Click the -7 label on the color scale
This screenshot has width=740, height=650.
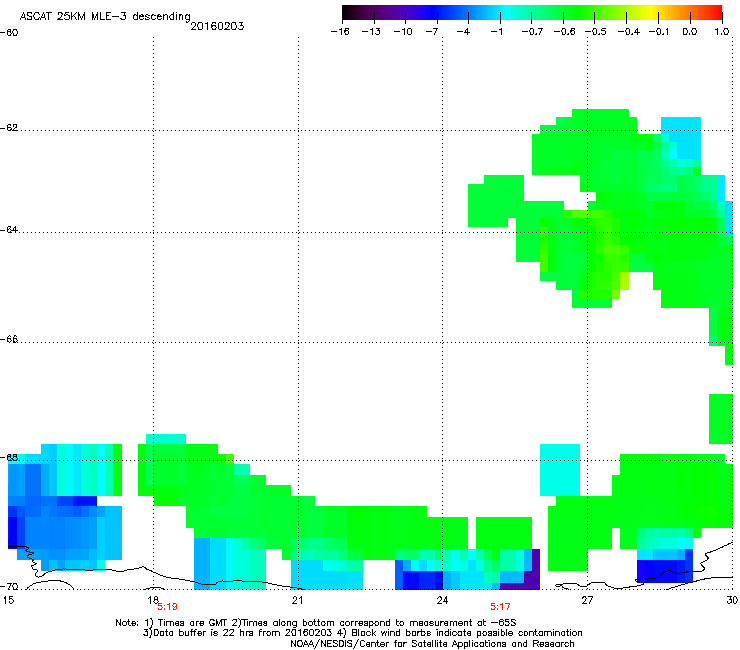click(x=432, y=32)
